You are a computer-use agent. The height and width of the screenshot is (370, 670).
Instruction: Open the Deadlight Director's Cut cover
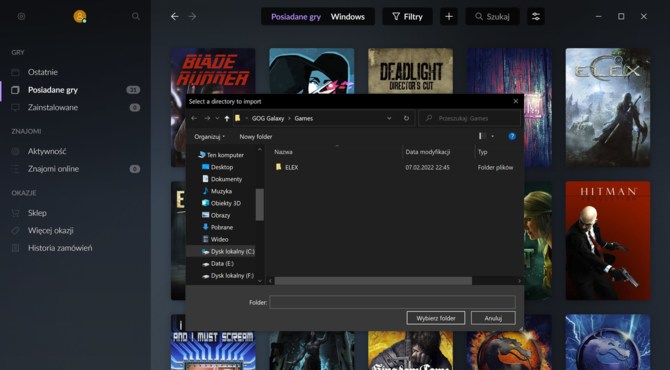[x=410, y=70]
